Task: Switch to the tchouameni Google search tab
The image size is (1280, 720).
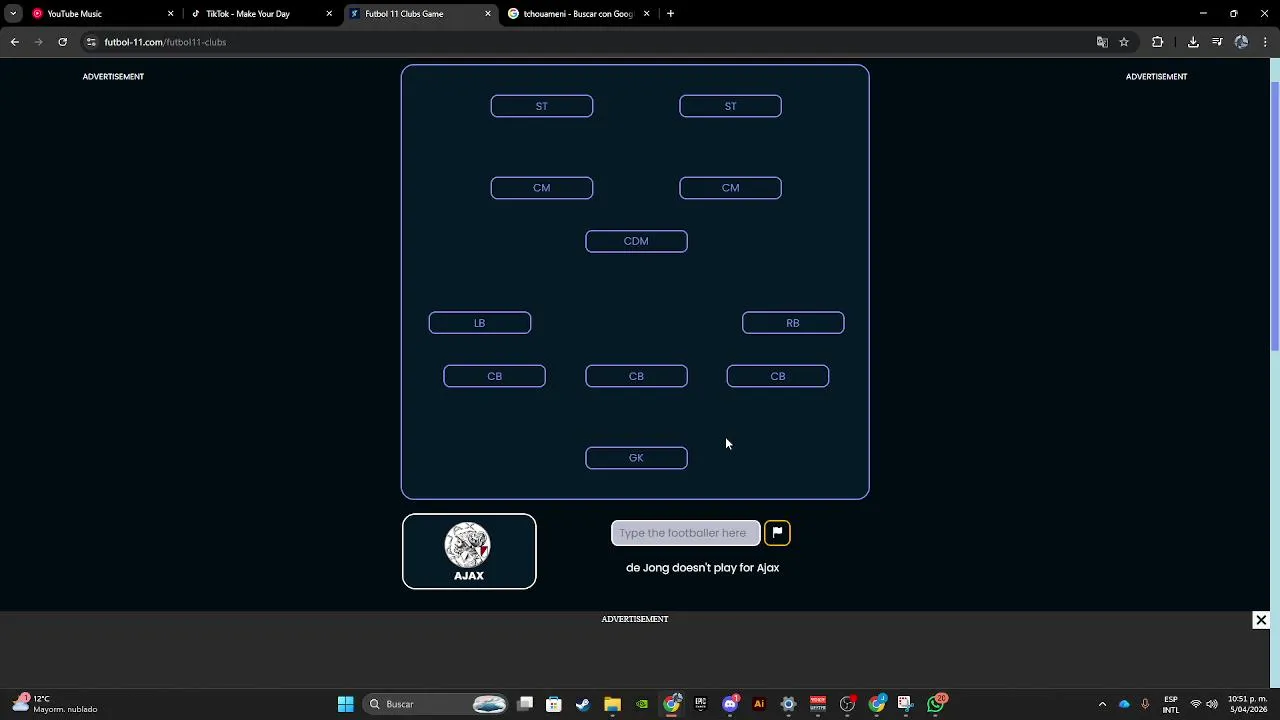Action: click(x=578, y=14)
